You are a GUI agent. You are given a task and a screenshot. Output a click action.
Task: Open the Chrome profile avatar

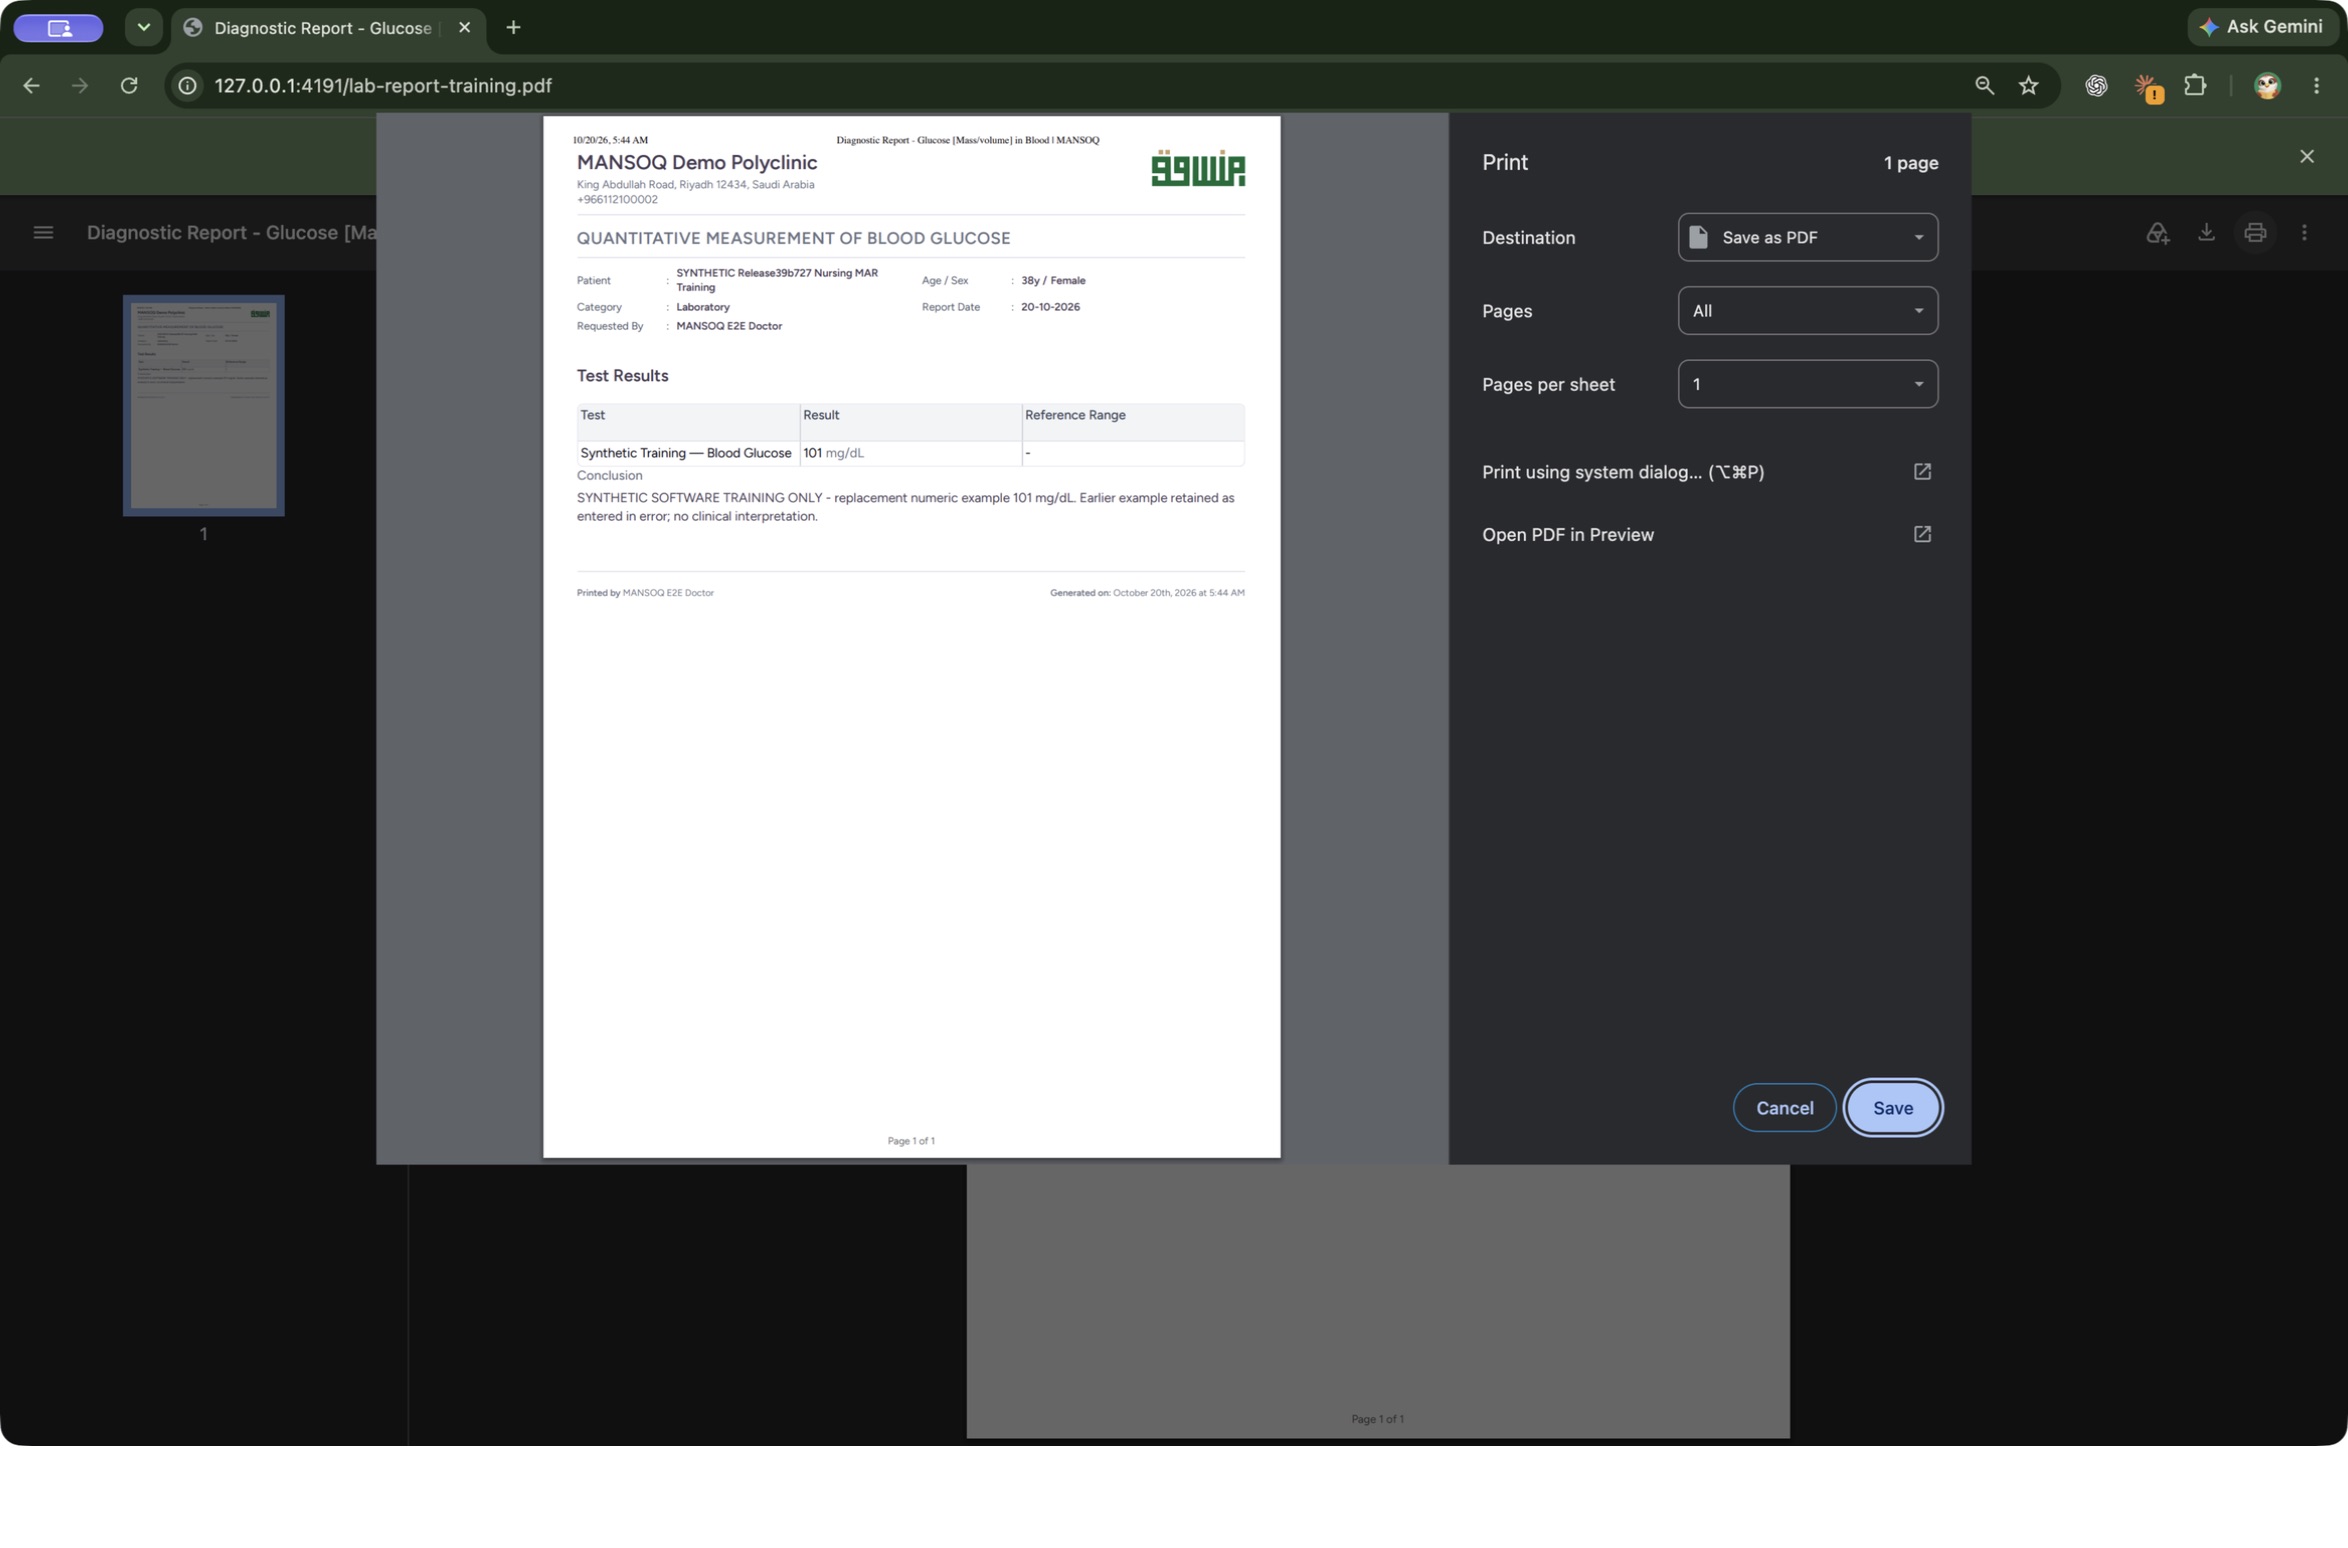click(2267, 86)
